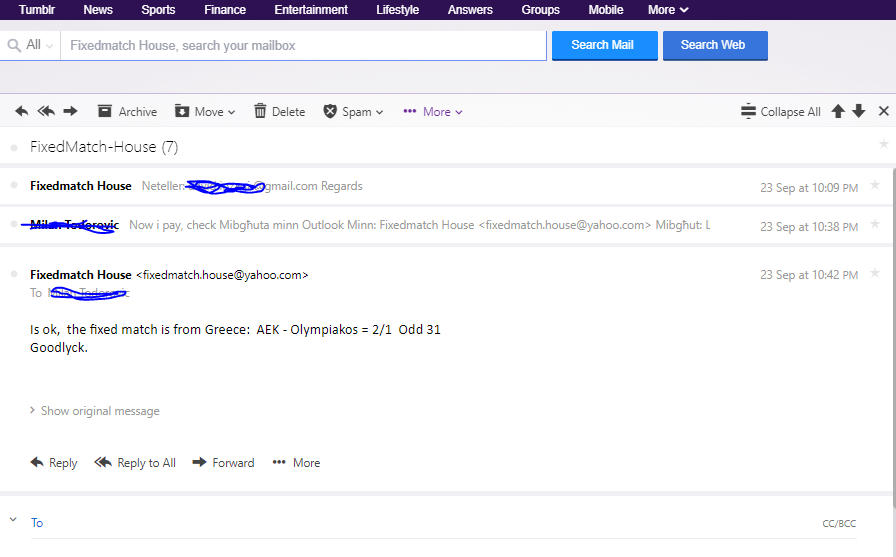Screen dimensions: 896x557
Task: Toggle unread dot for 10:09 PM message
Action: [x=14, y=185]
